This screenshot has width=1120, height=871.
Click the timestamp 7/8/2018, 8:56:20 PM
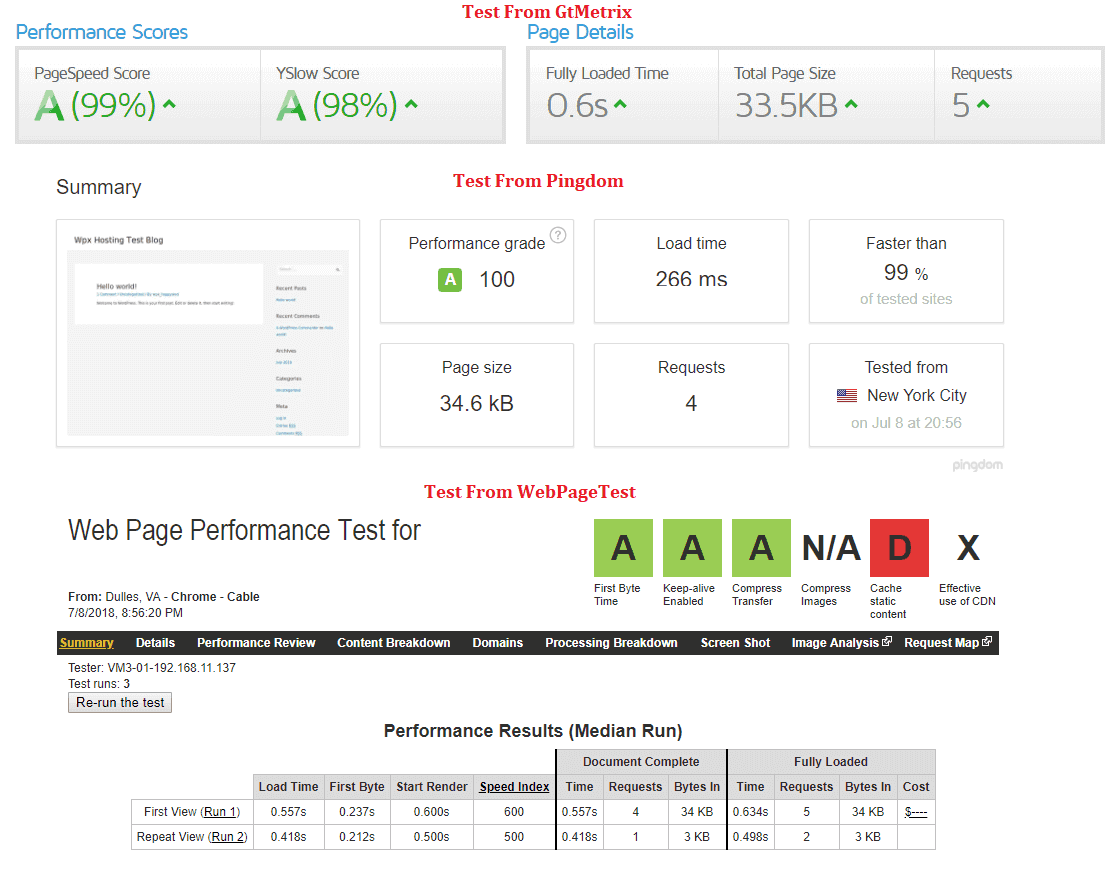click(x=125, y=613)
